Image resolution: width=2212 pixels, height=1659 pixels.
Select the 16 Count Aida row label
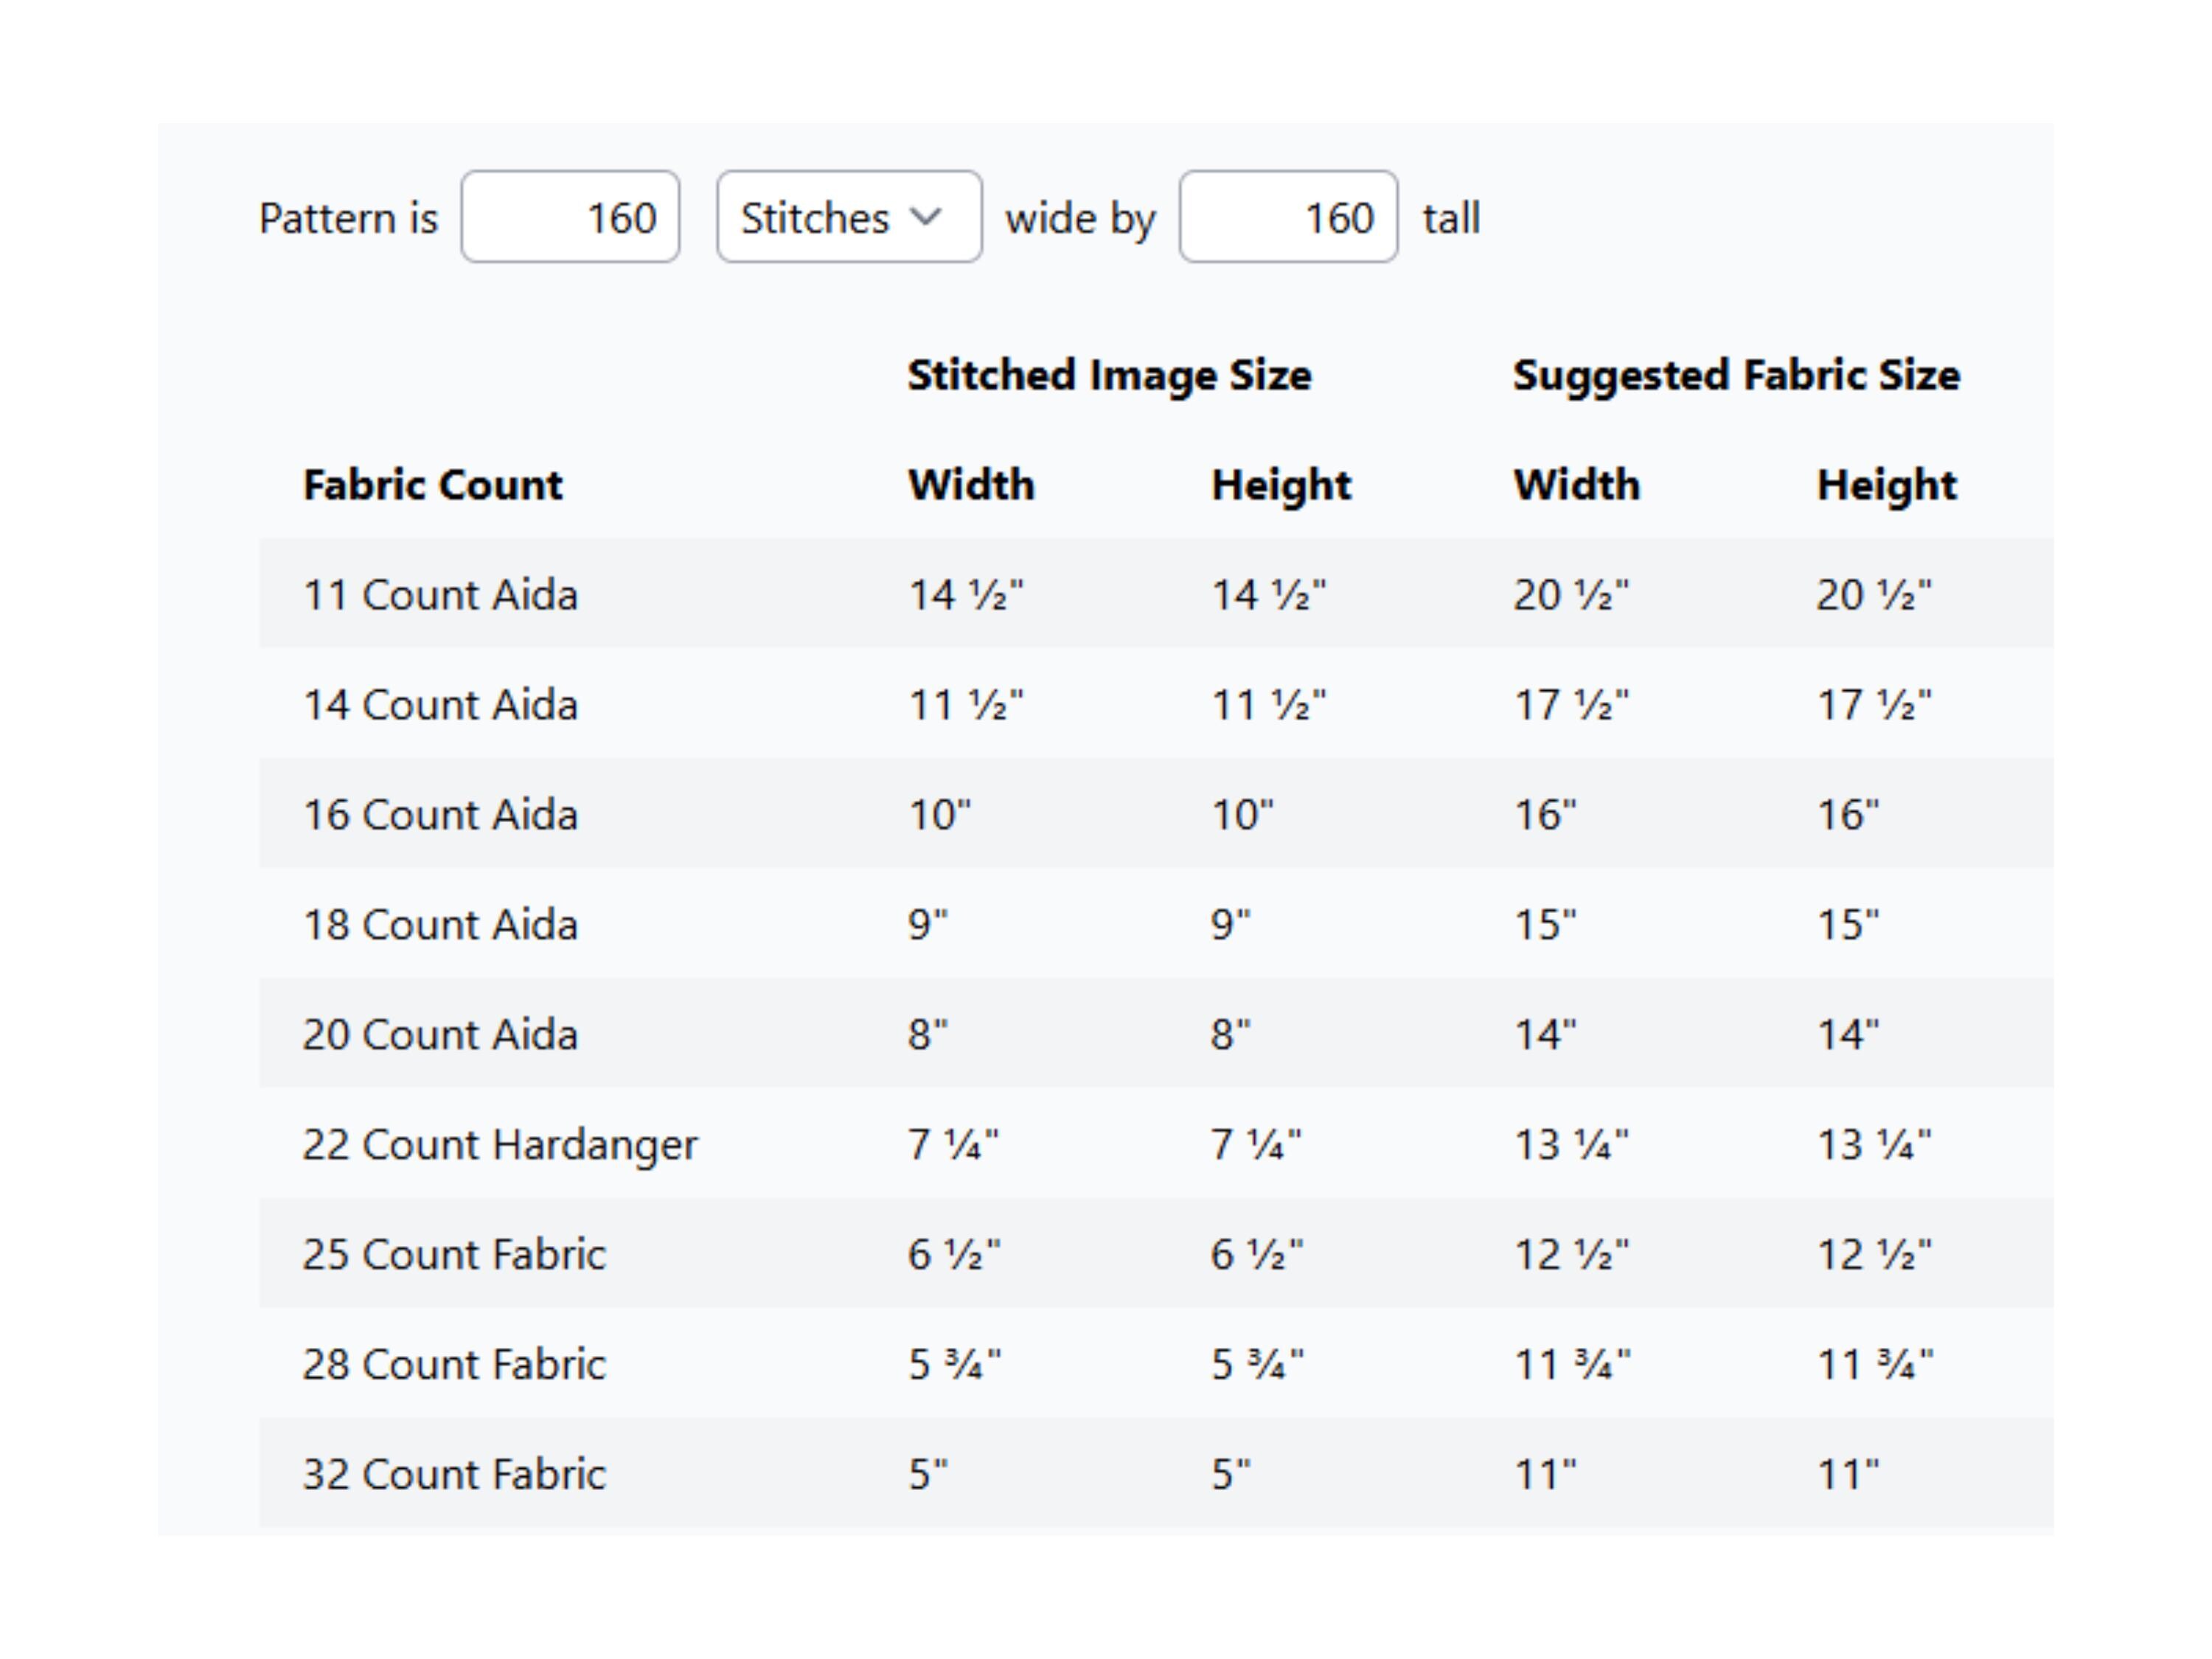click(440, 815)
